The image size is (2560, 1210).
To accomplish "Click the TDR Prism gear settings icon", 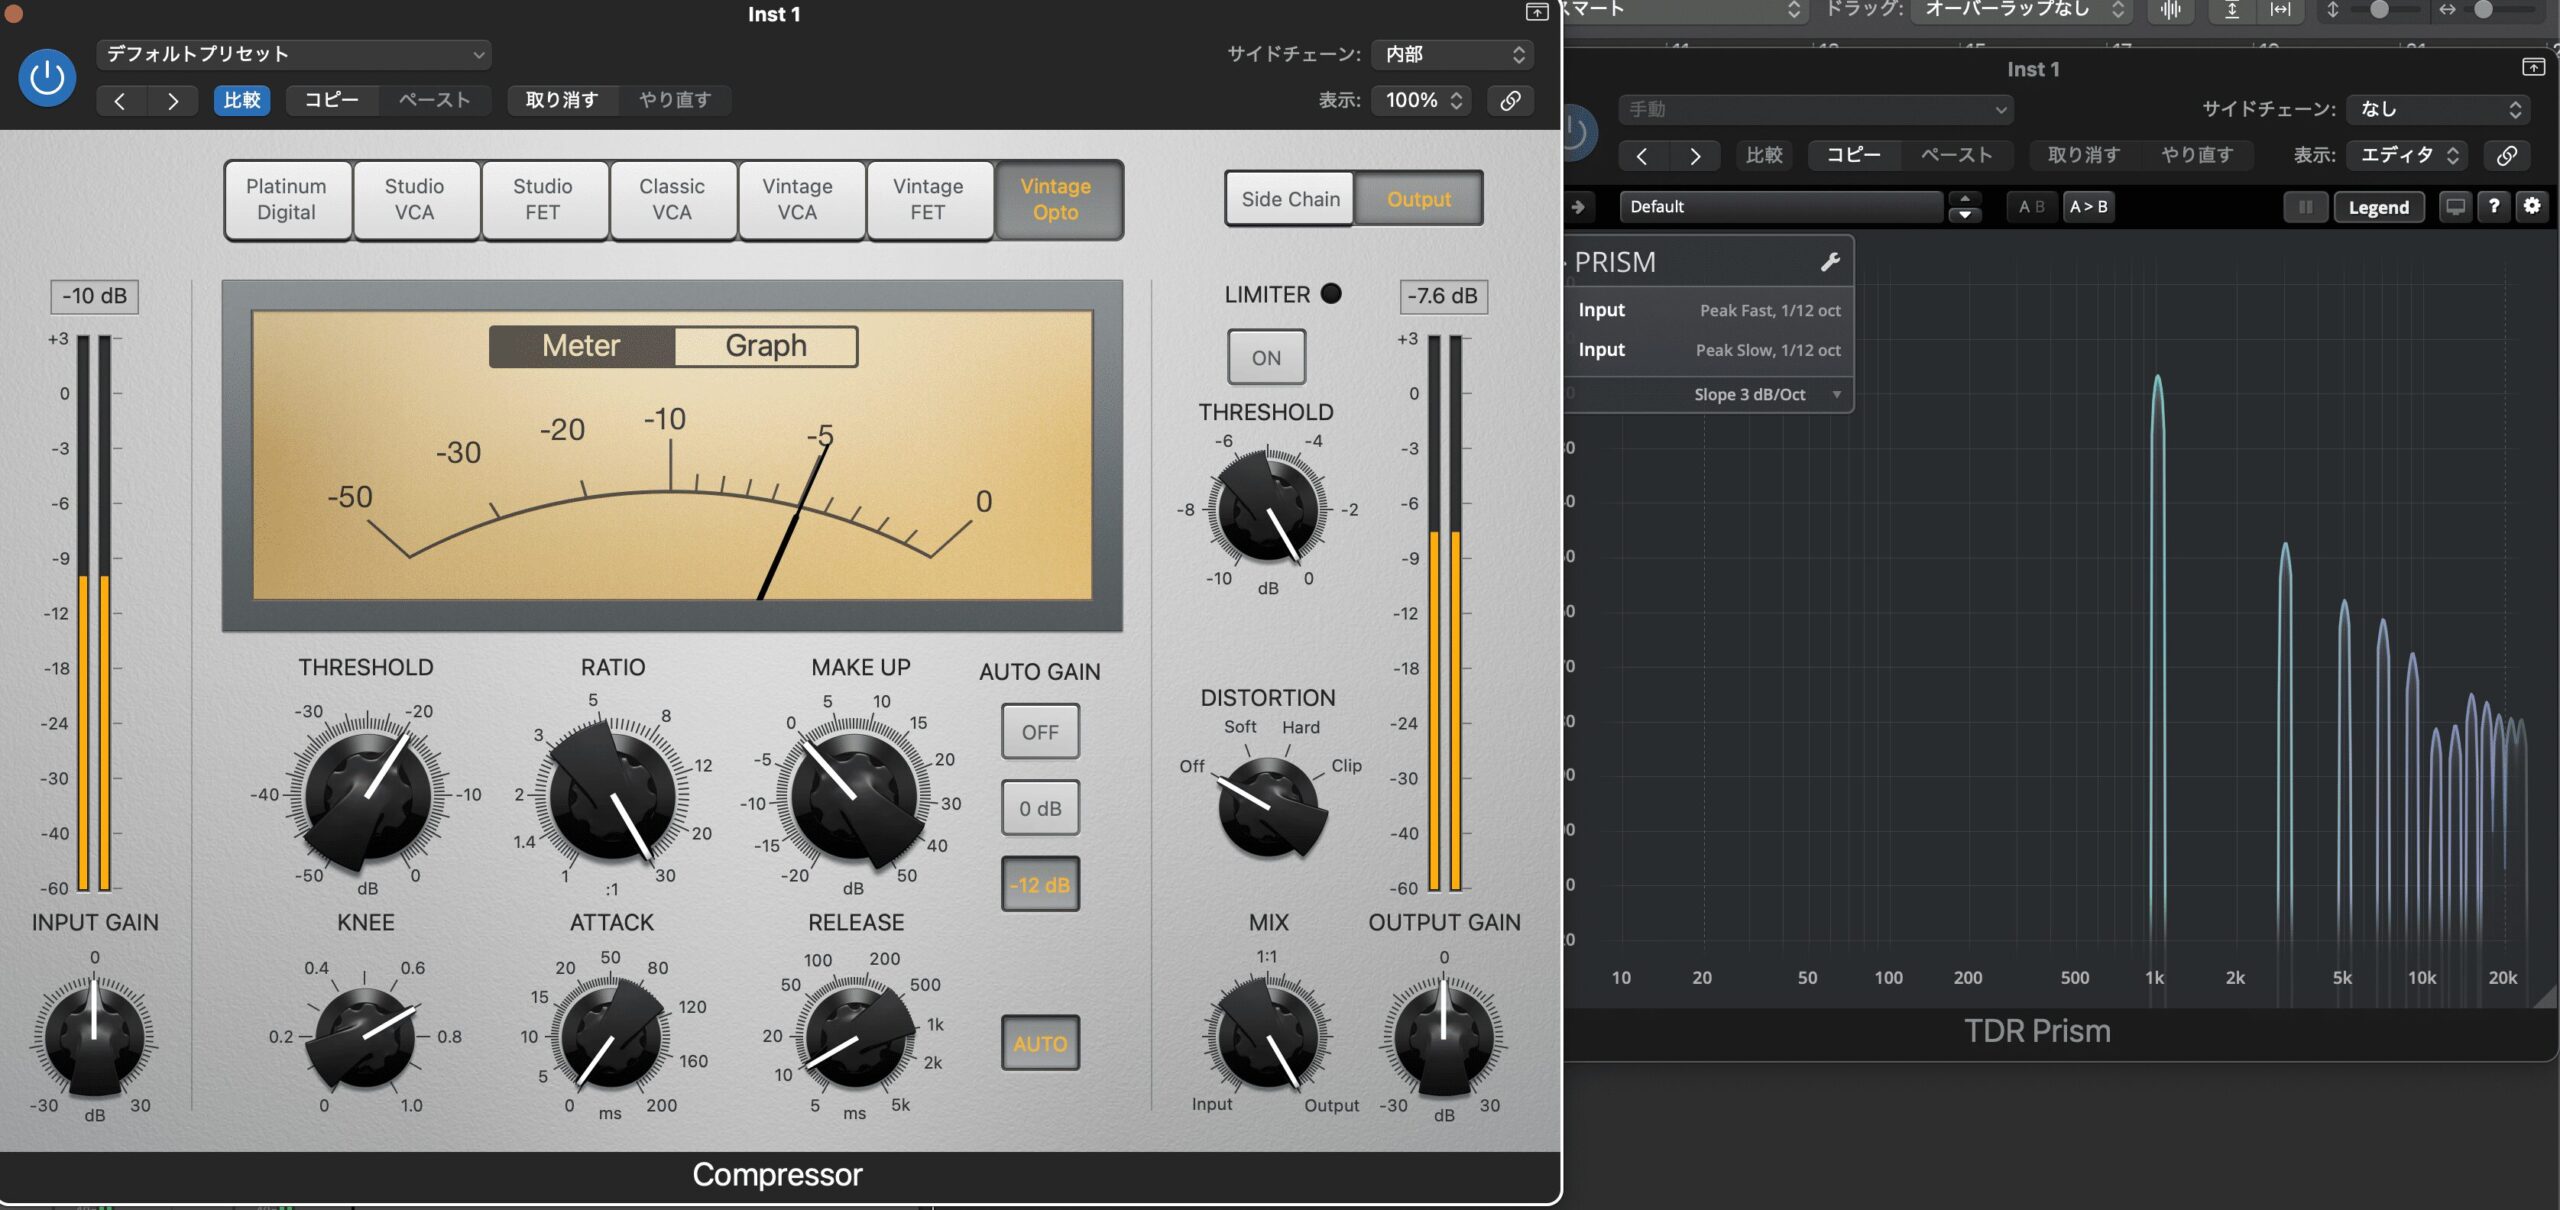I will 2531,206.
